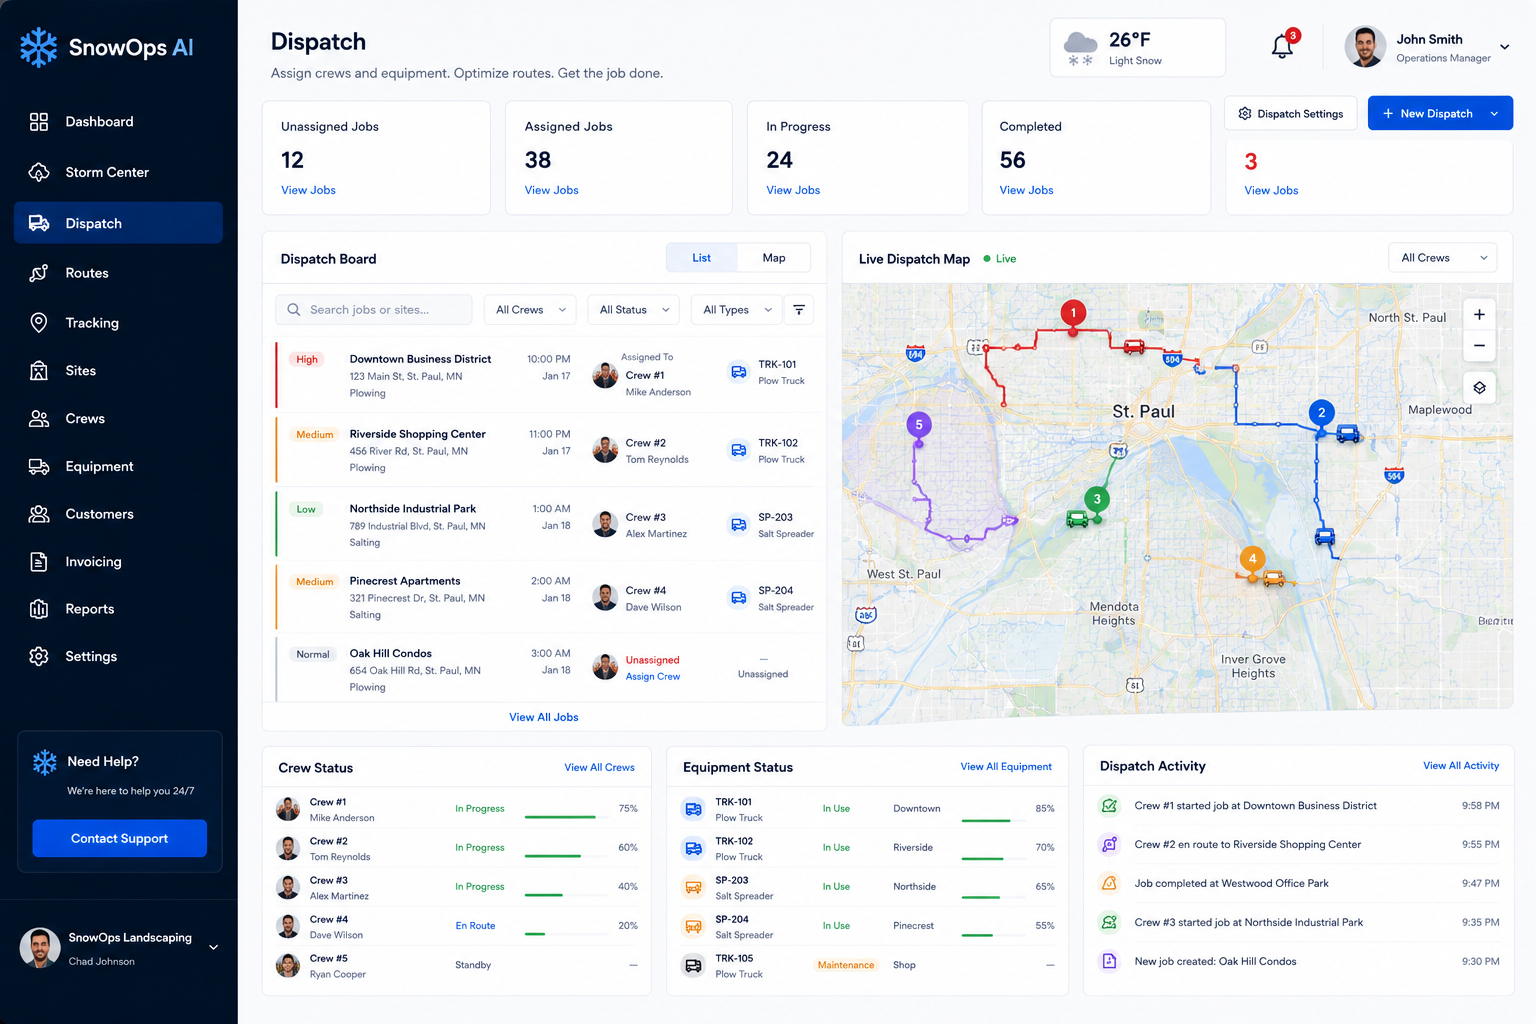Image resolution: width=1536 pixels, height=1024 pixels.
Task: Open the All Types filter dropdown
Action: coord(737,310)
